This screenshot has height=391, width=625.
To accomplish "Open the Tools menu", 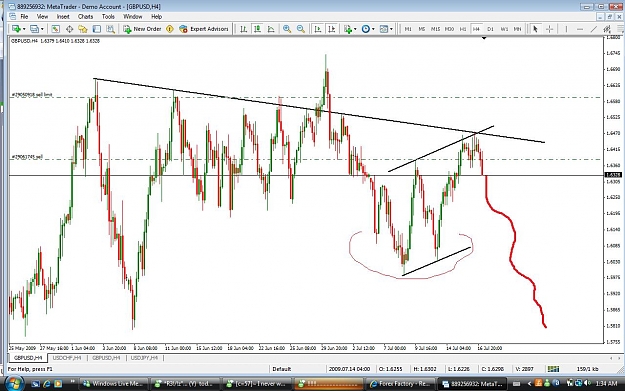I will (x=108, y=16).
